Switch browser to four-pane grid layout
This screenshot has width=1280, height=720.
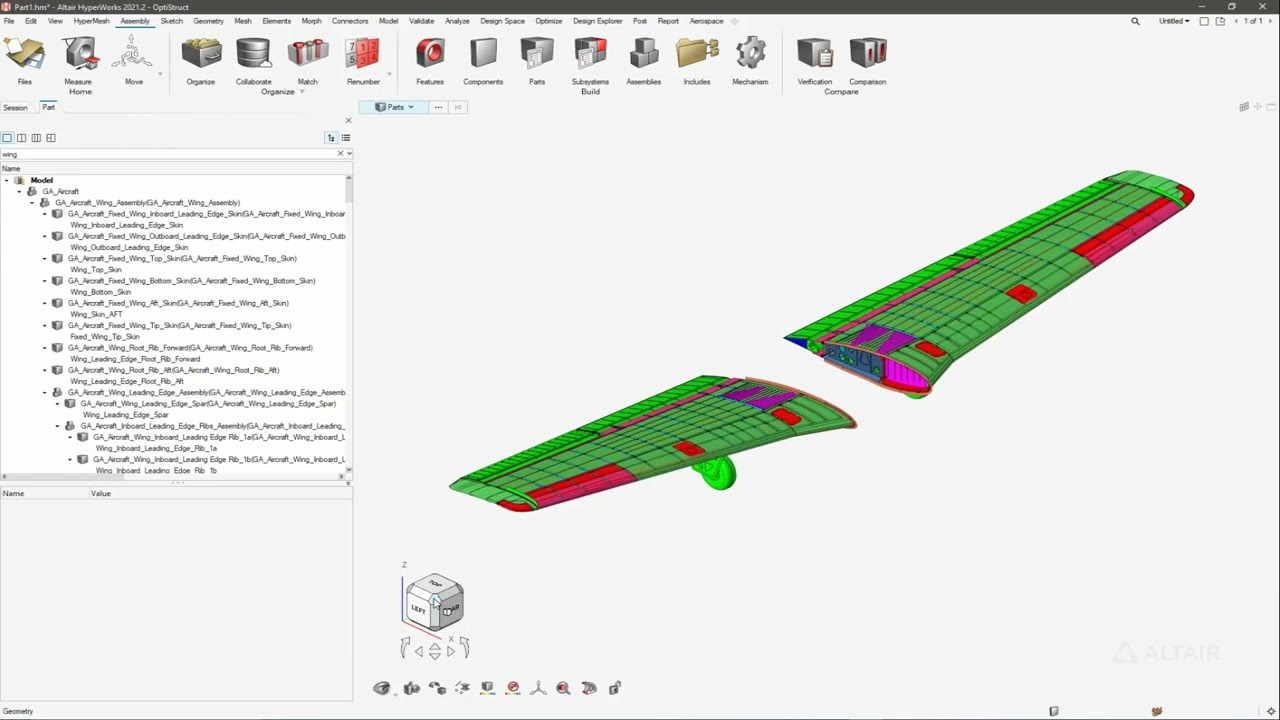tap(51, 138)
